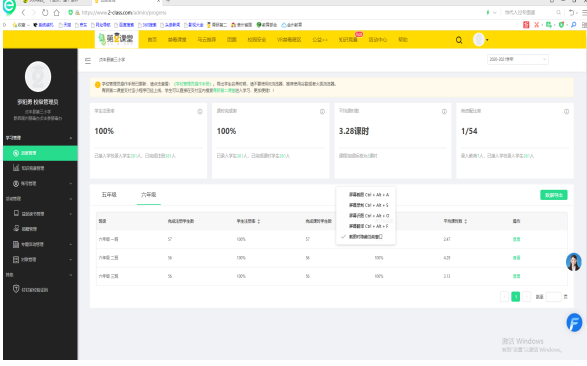Screen dimensions: 587x366
Task: Sort the table by the 平均课时数 column arrows
Action: [x=466, y=222]
